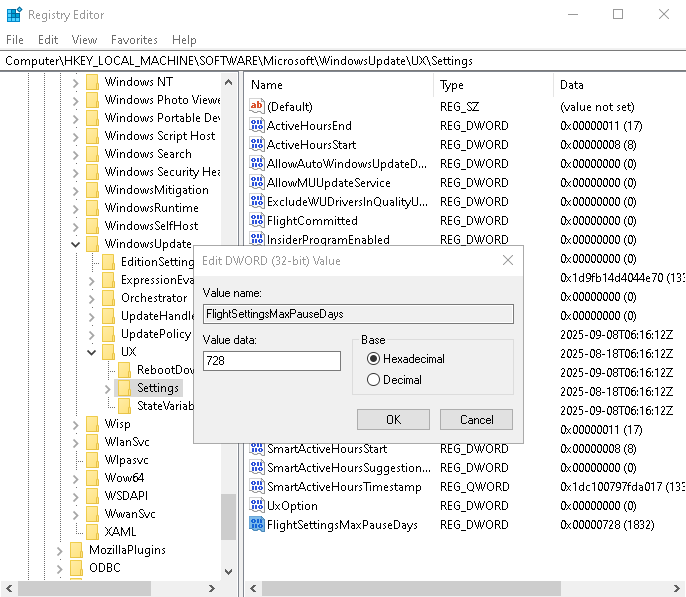Sort values by the Type column header
This screenshot has width=686, height=597.
click(494, 85)
